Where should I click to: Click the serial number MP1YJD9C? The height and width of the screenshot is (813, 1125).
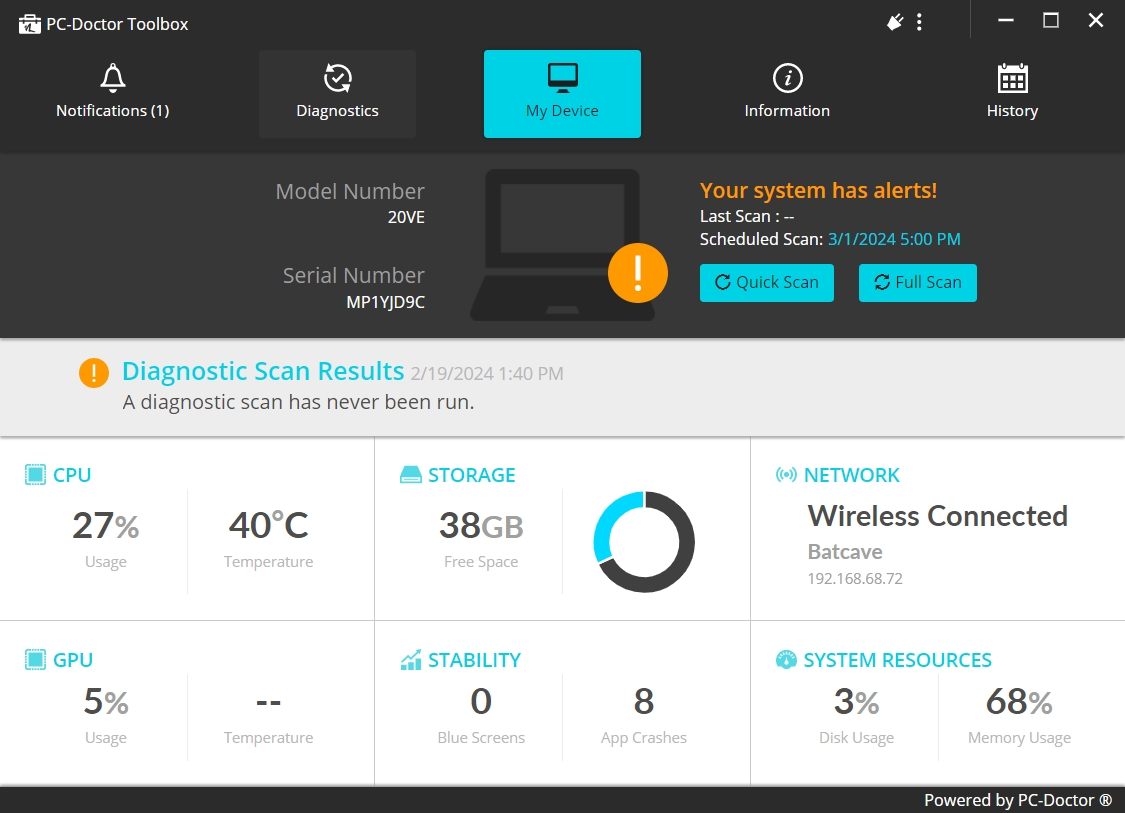[x=385, y=302]
